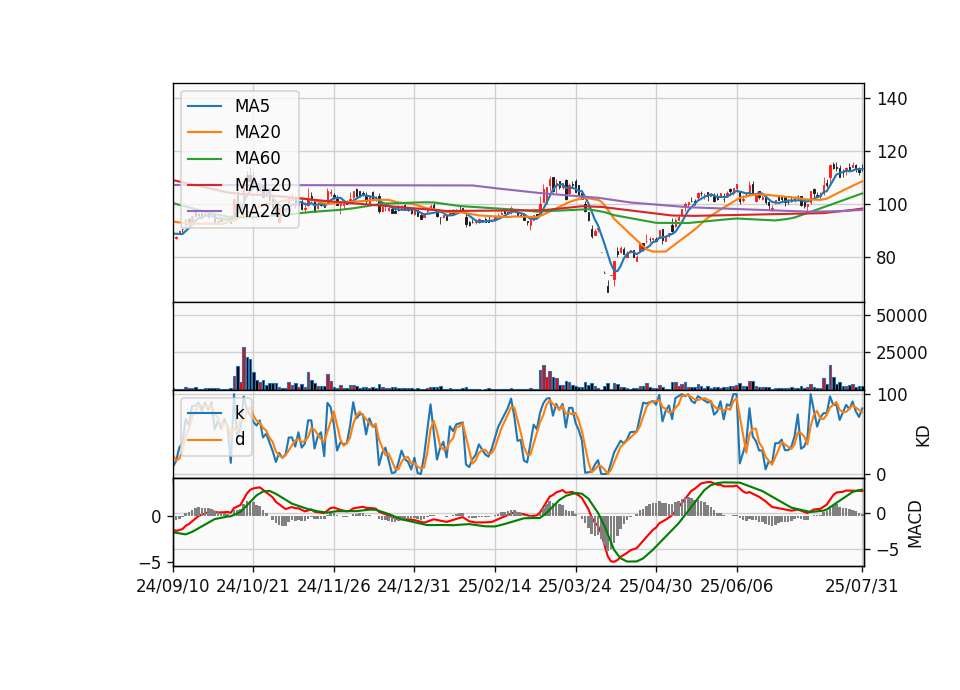Image resolution: width=960 pixels, height=690 pixels.
Task: Click the 25/07/31 date axis label
Action: click(861, 586)
